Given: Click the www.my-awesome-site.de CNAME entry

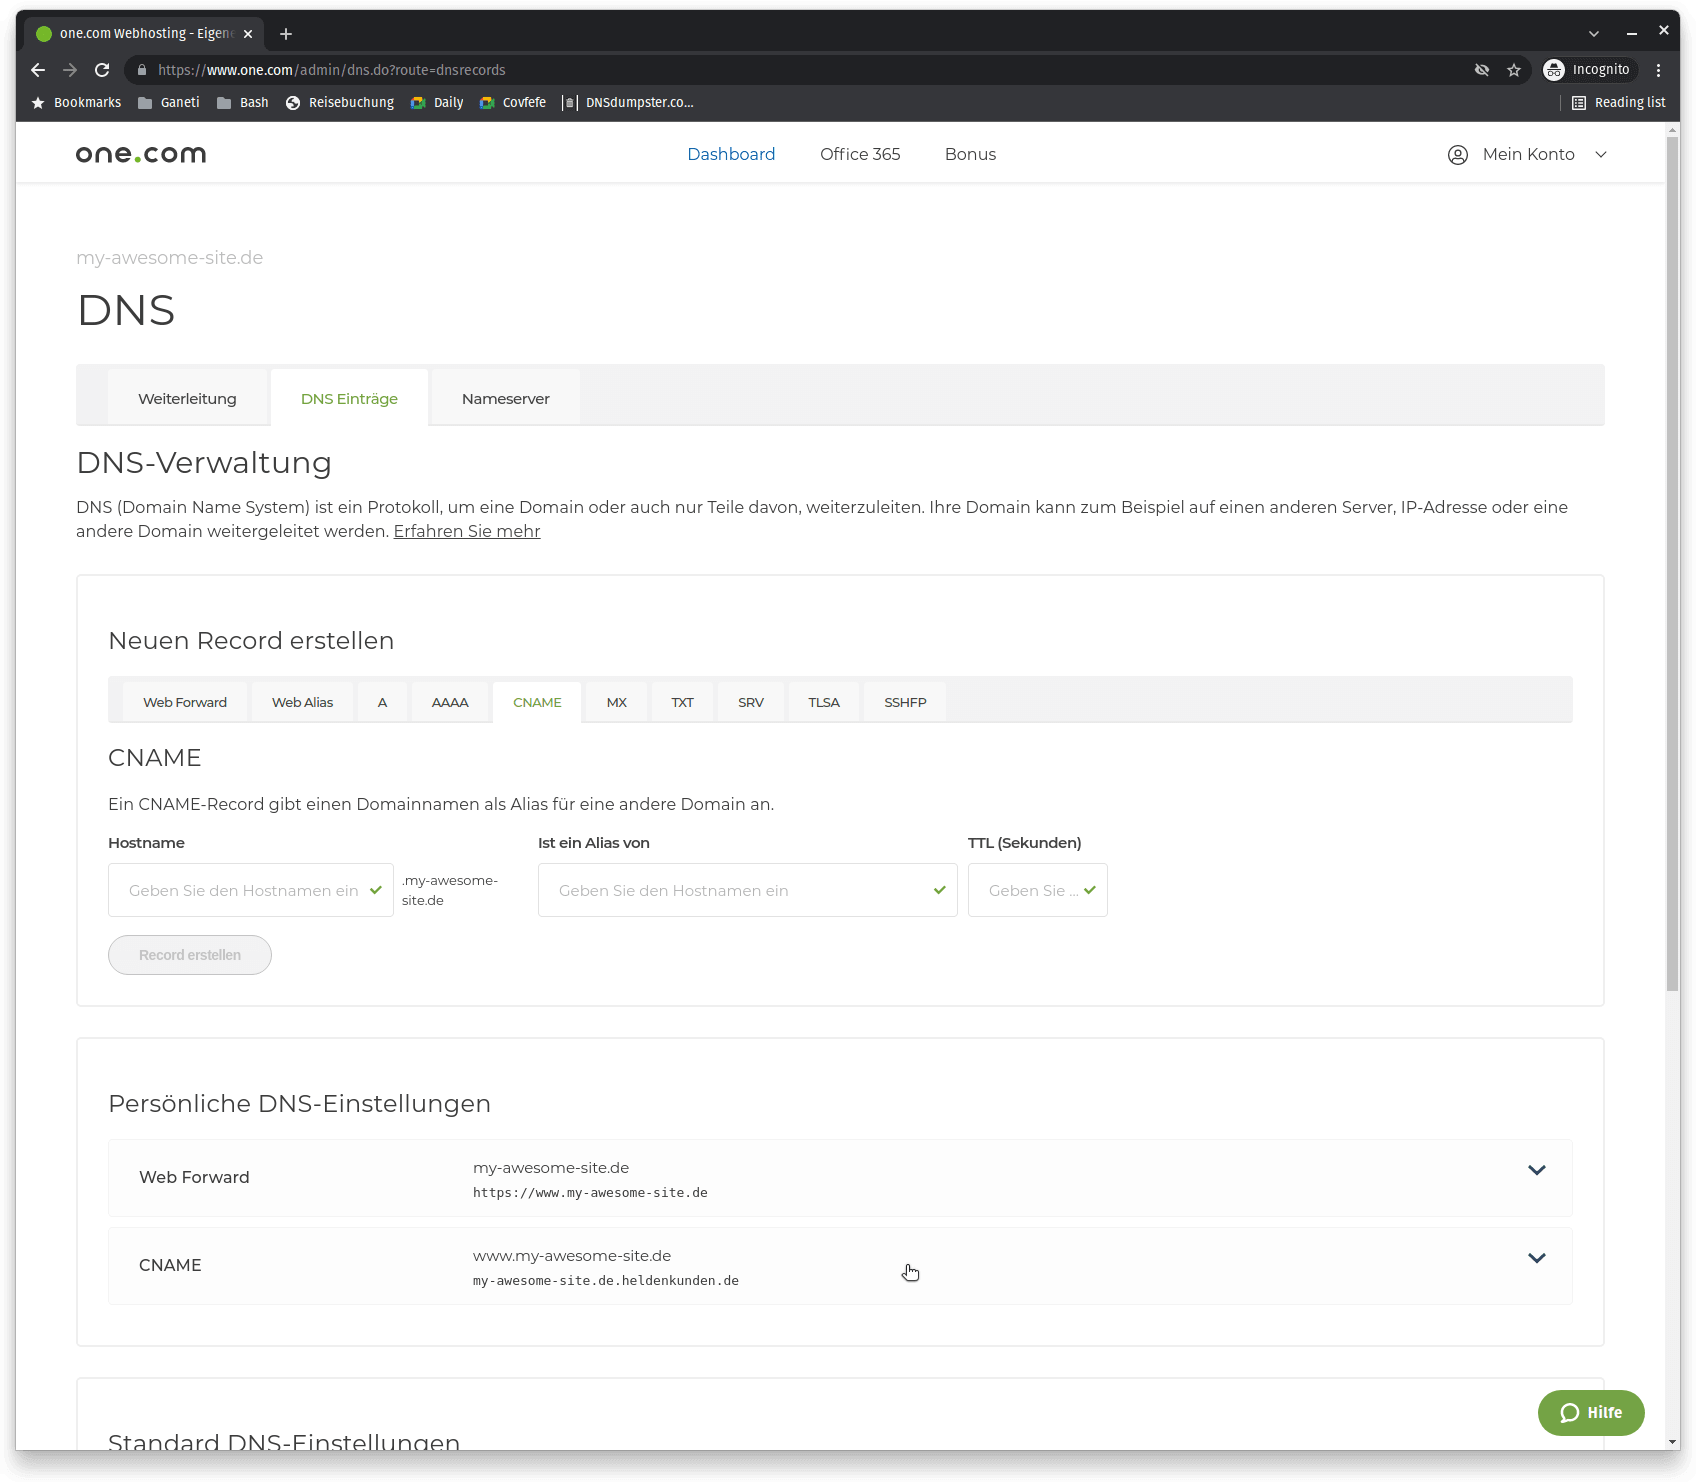Looking at the screenshot, I should click(572, 1256).
